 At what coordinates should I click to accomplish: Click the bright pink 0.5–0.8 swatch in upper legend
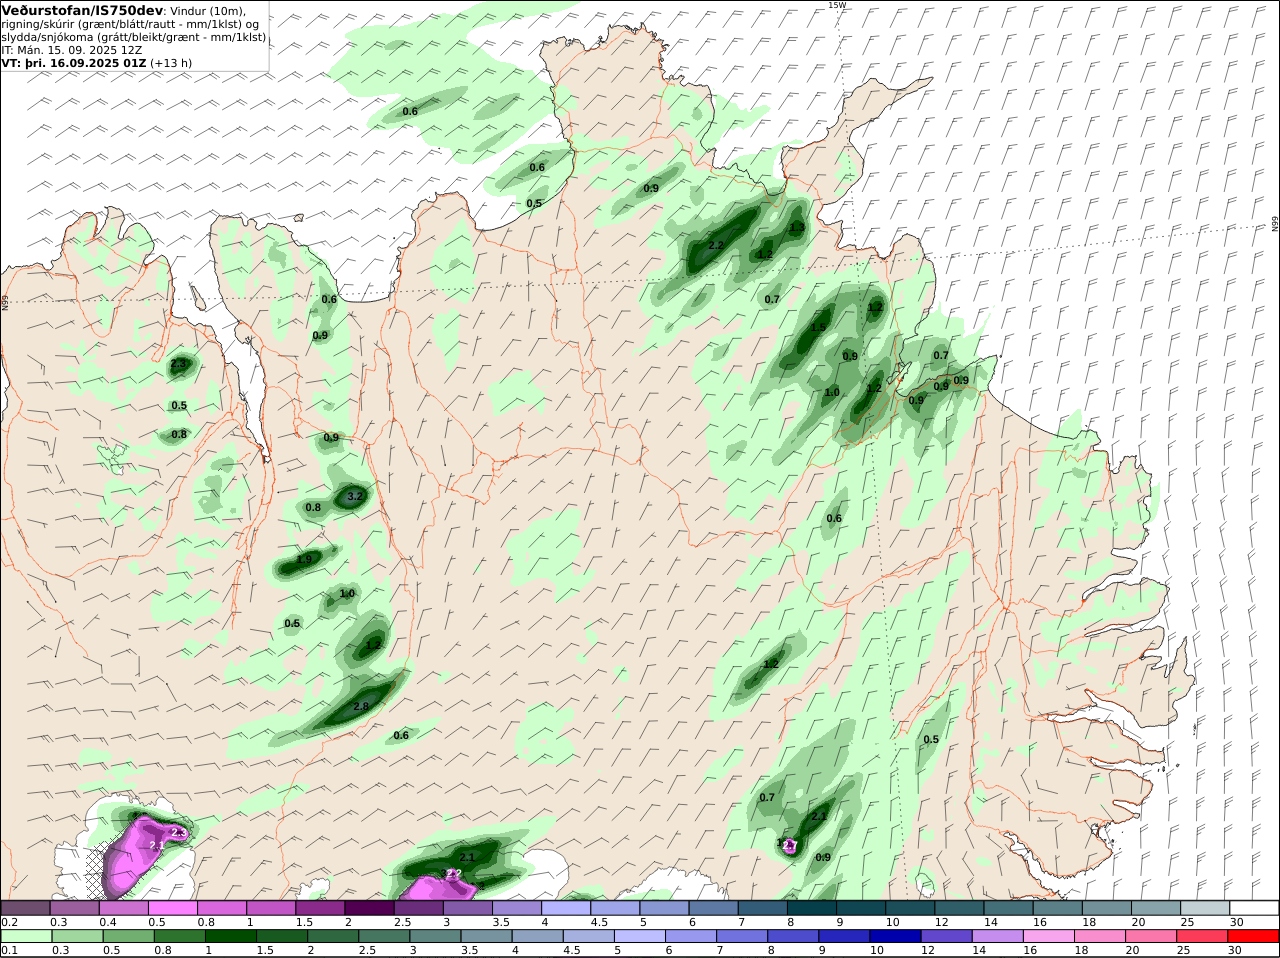pyautogui.click(x=172, y=908)
